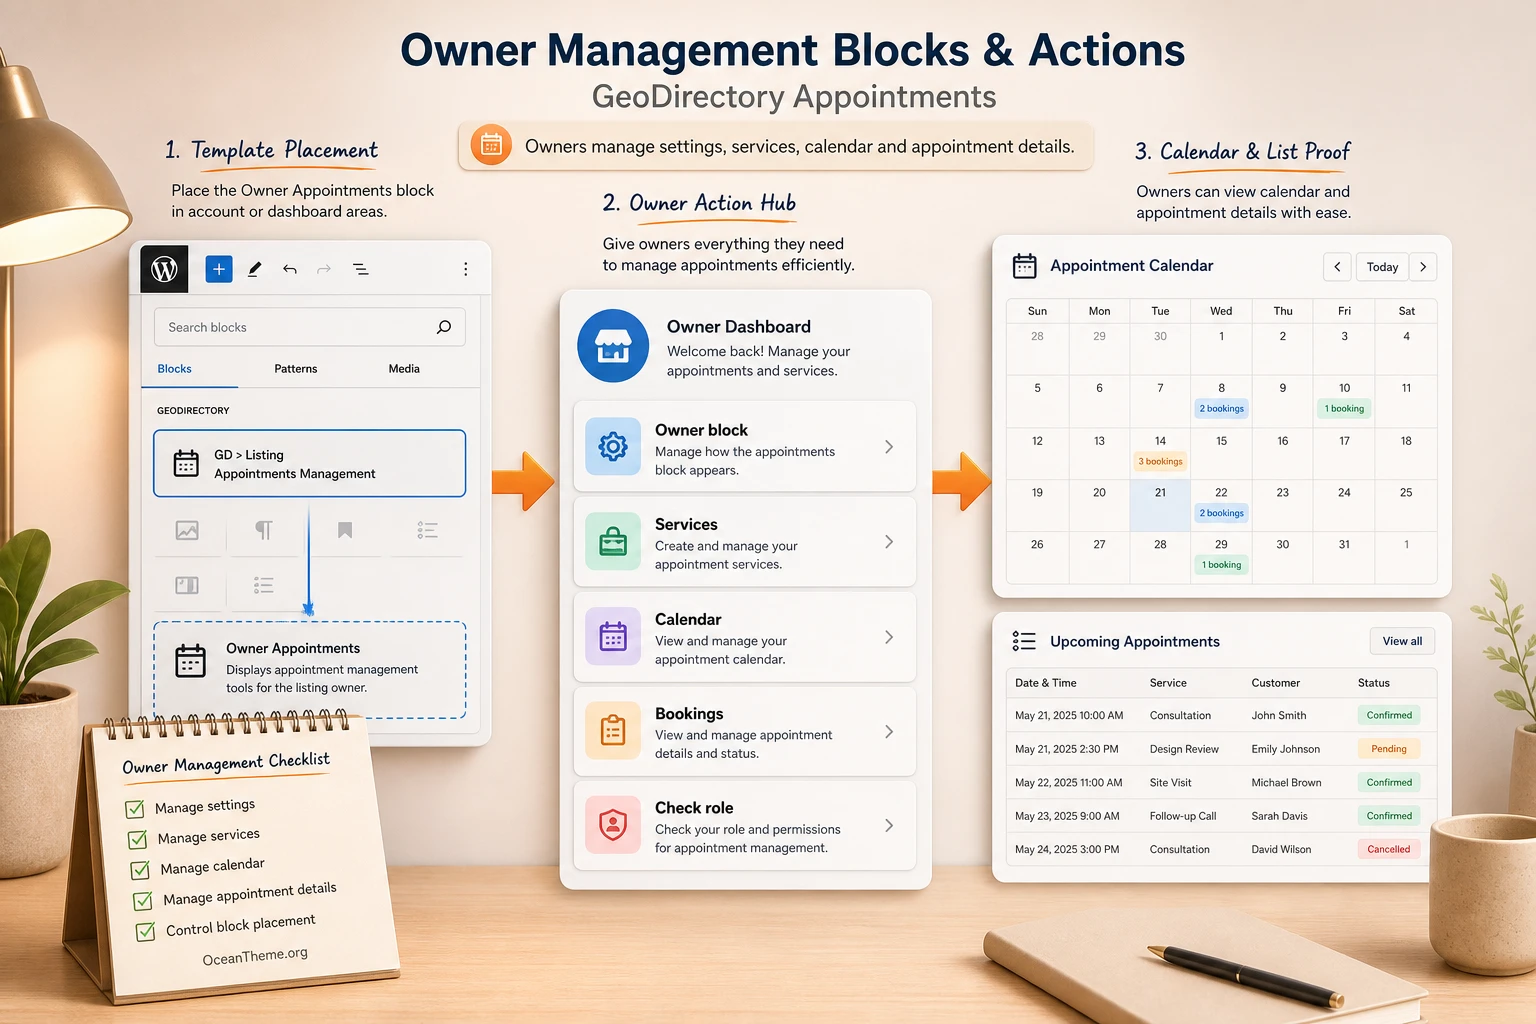Click the blue gear Owner block icon
This screenshot has width=1536, height=1024.
tap(613, 446)
